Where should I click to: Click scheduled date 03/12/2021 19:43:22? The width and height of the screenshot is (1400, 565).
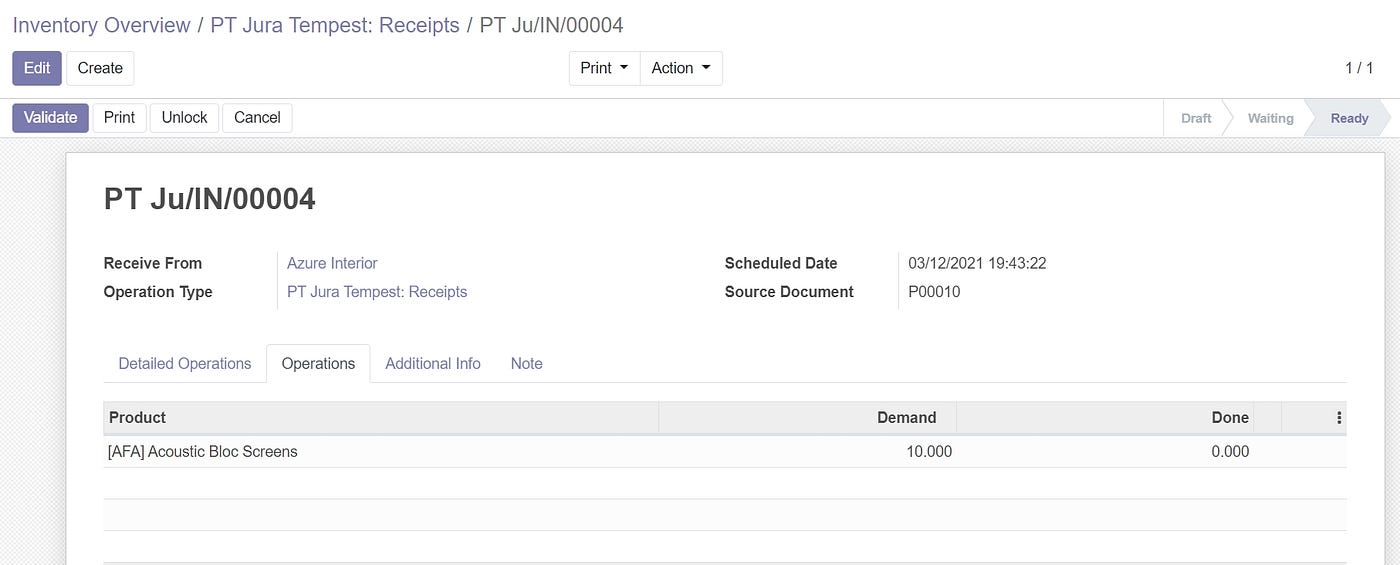coord(977,263)
